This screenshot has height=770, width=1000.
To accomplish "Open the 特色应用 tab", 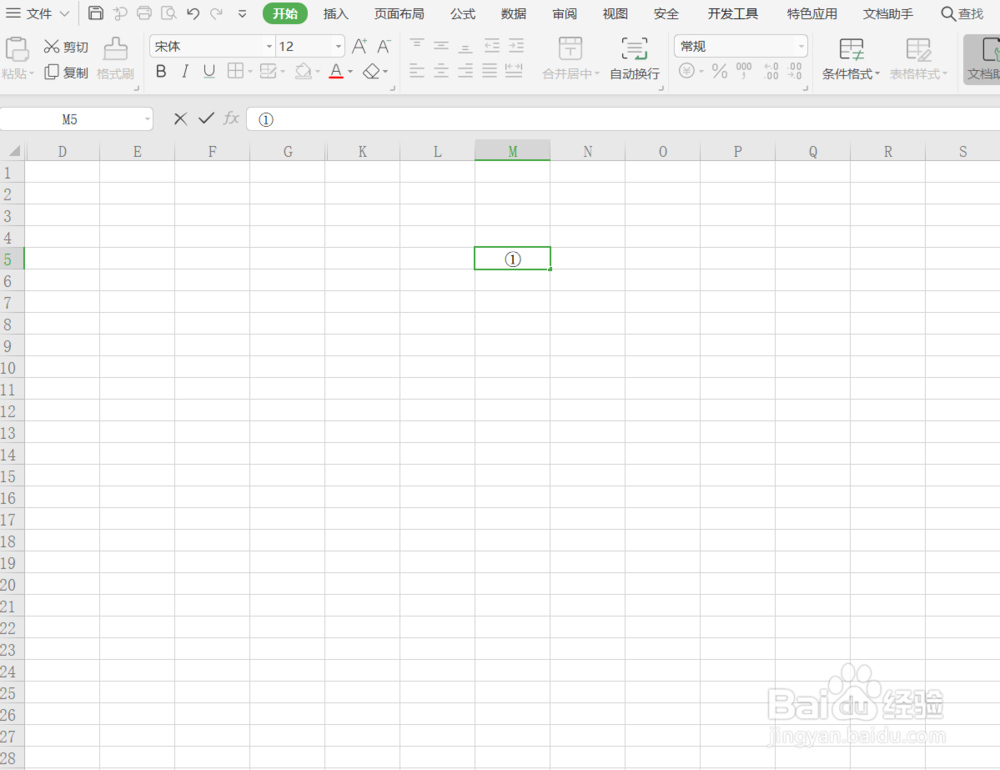I will click(x=812, y=13).
